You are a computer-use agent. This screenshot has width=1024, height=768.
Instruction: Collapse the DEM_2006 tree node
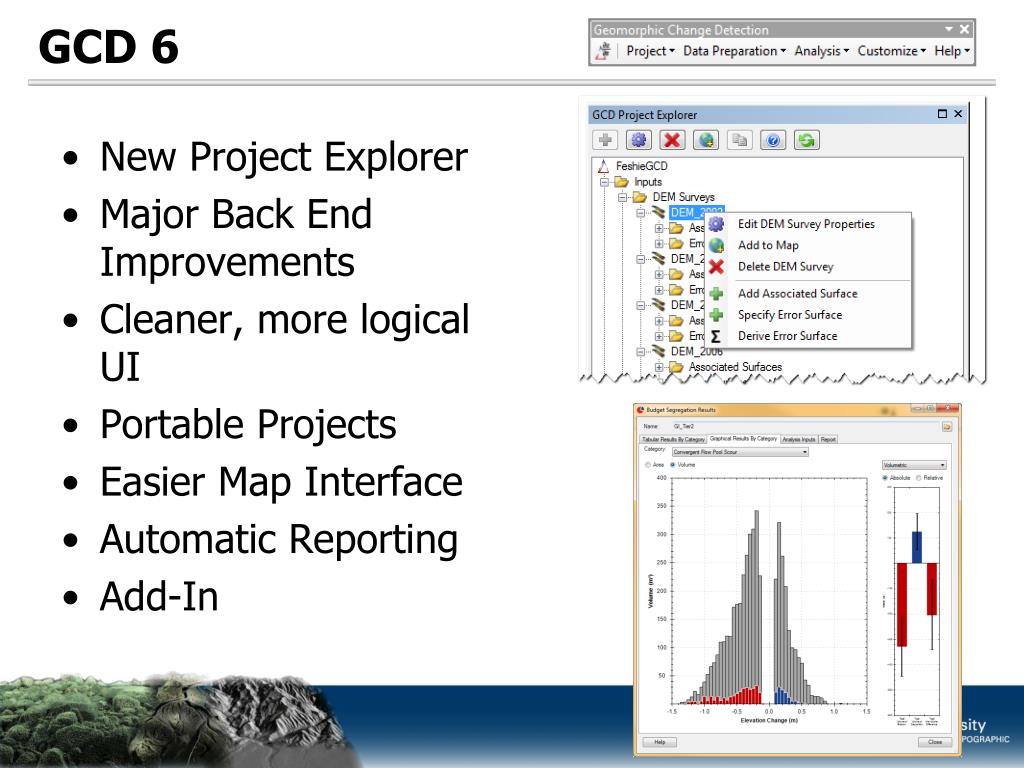pos(641,352)
